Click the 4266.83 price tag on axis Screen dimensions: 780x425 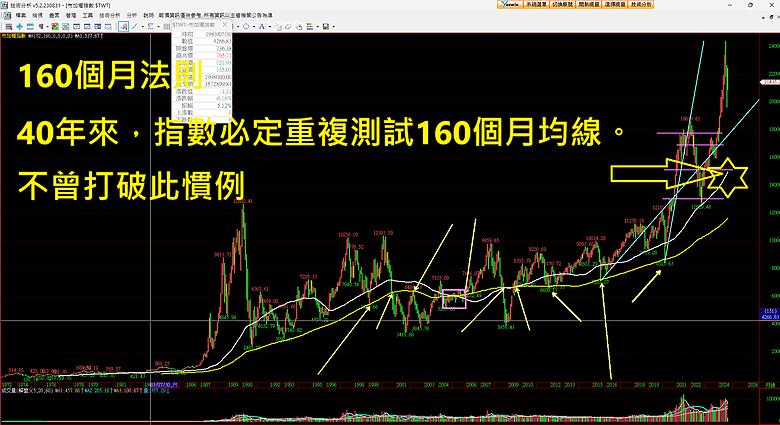[x=769, y=314]
